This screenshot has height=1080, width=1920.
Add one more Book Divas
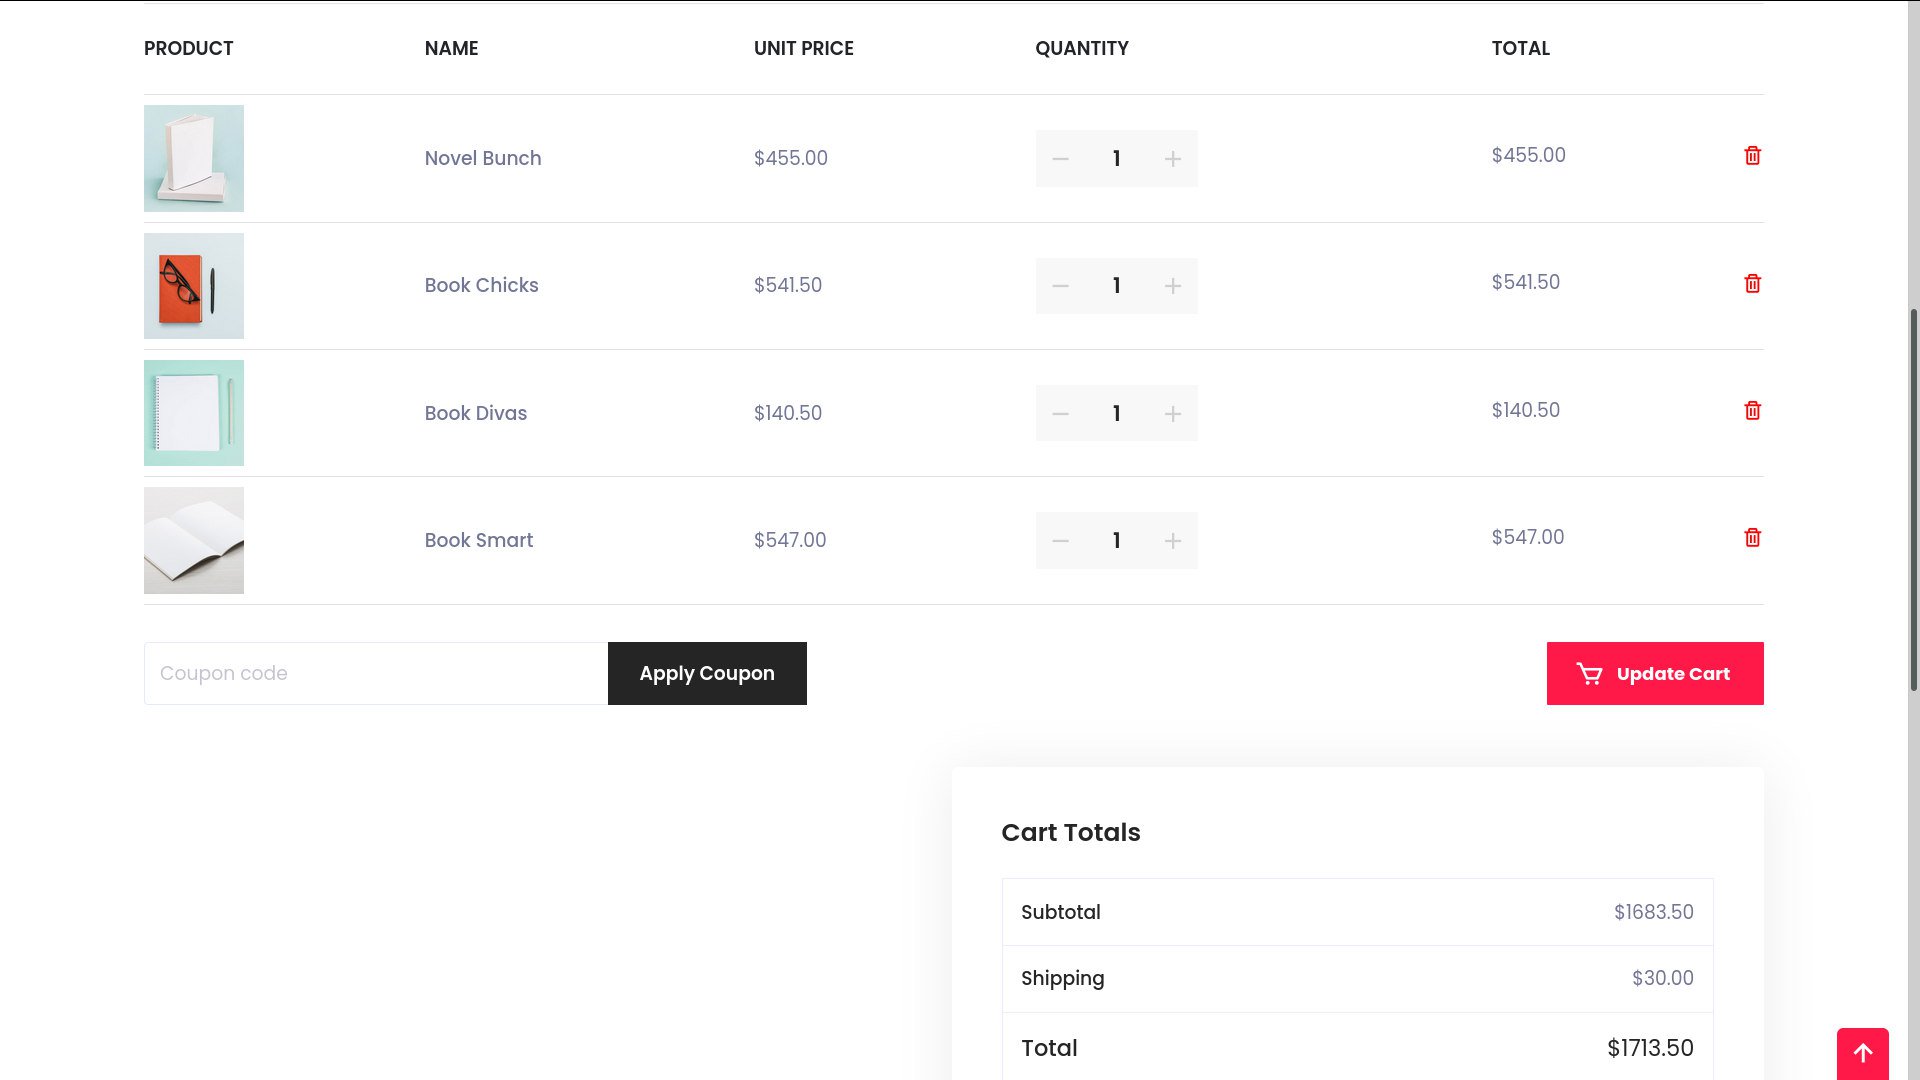(1172, 414)
